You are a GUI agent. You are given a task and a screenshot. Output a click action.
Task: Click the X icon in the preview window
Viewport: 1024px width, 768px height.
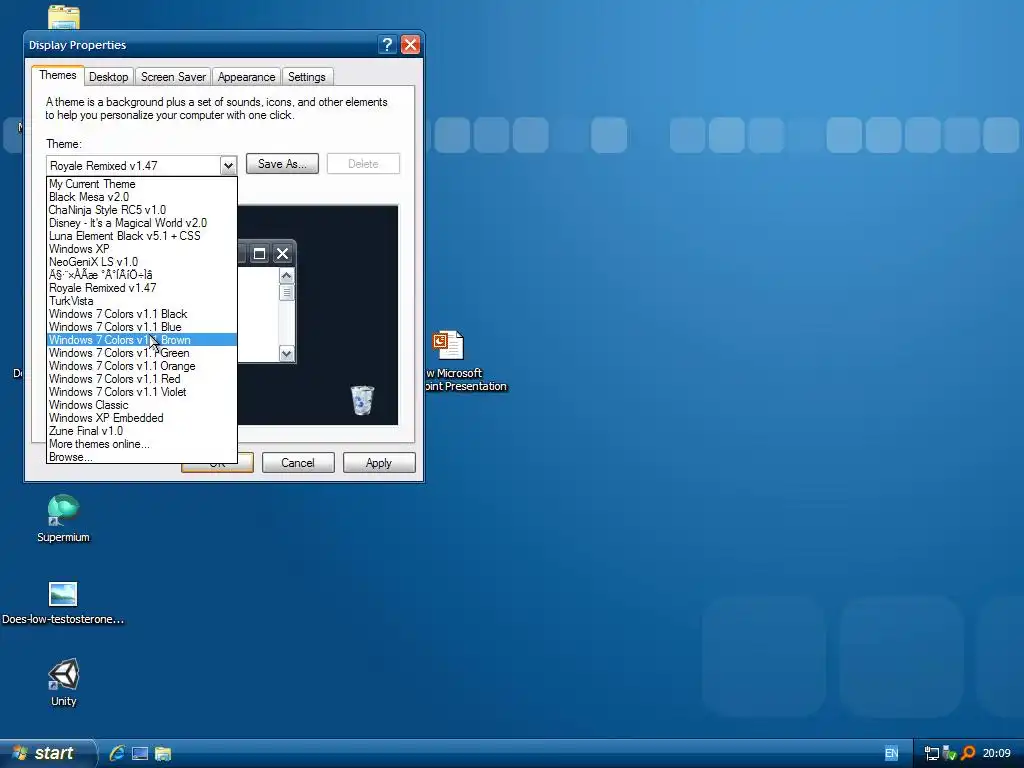282,253
